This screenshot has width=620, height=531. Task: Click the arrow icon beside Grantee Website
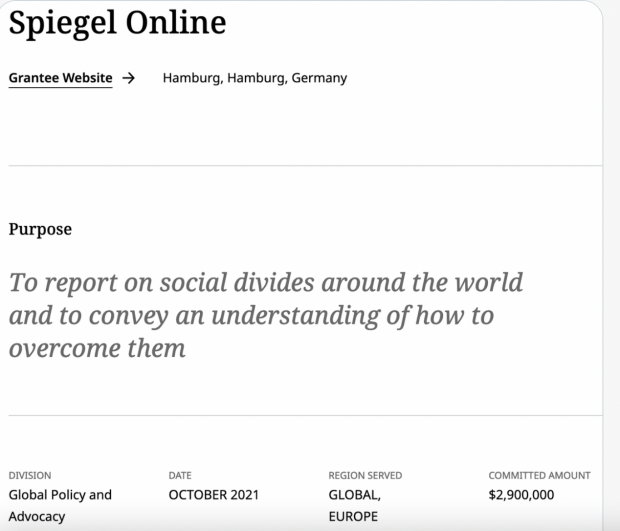[x=128, y=79]
